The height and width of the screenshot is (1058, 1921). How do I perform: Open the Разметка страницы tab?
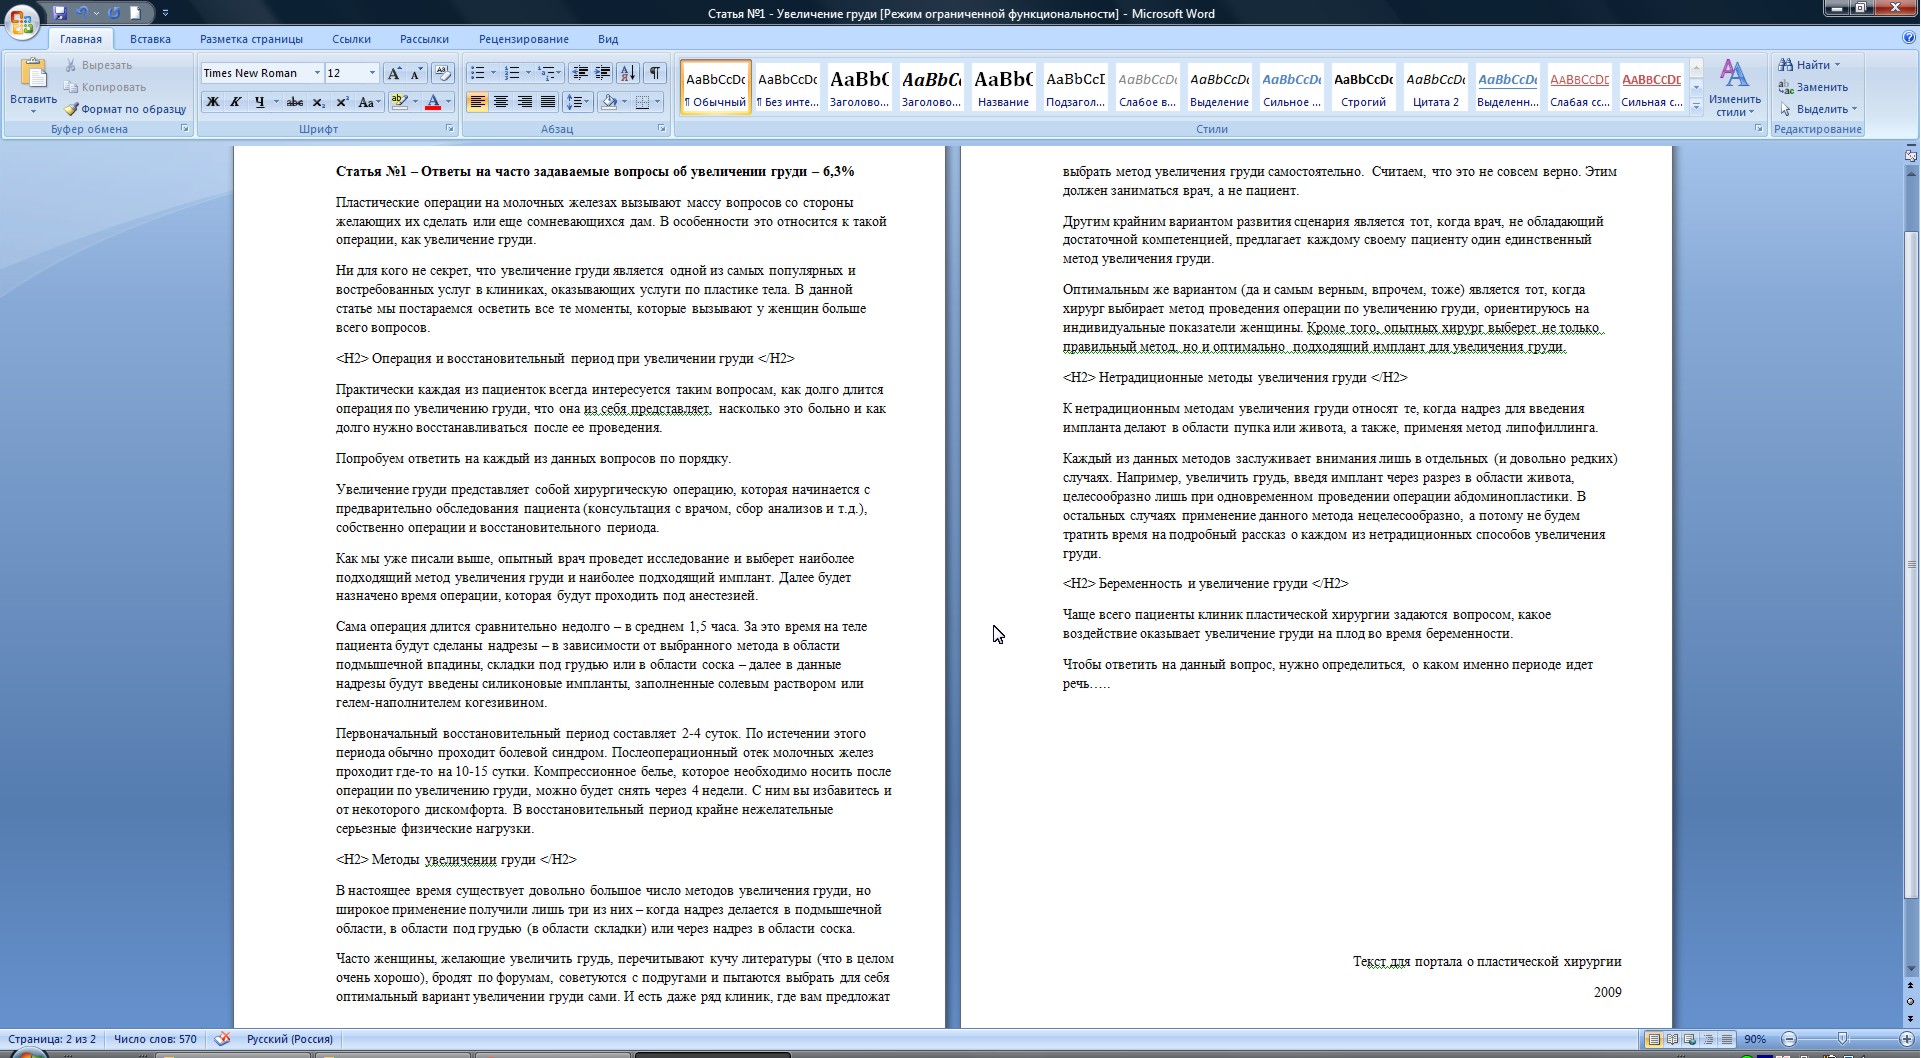(251, 39)
